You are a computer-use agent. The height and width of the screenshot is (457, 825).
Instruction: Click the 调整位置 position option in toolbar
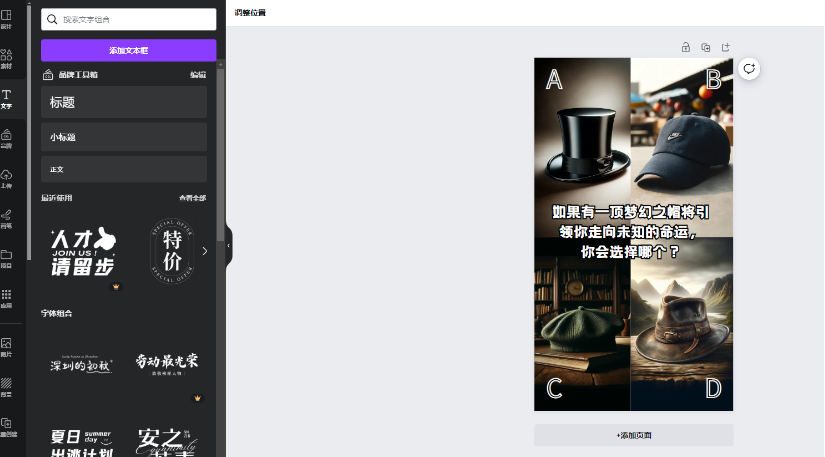pyautogui.click(x=250, y=13)
